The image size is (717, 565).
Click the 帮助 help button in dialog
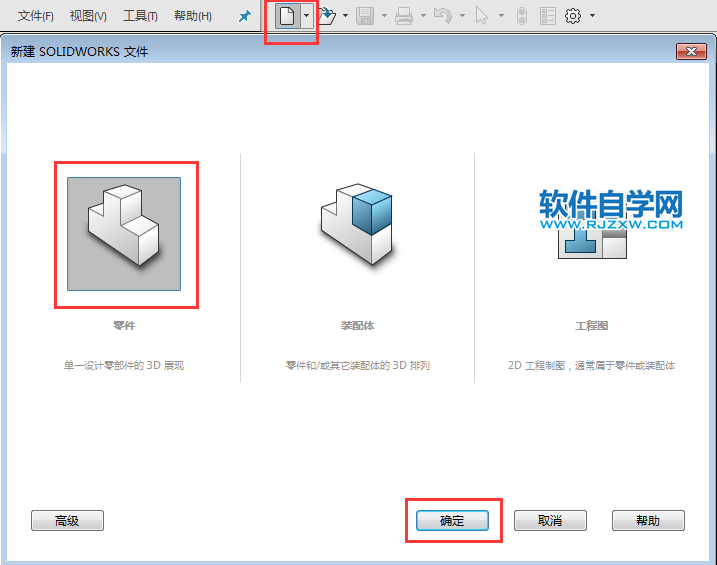click(648, 521)
